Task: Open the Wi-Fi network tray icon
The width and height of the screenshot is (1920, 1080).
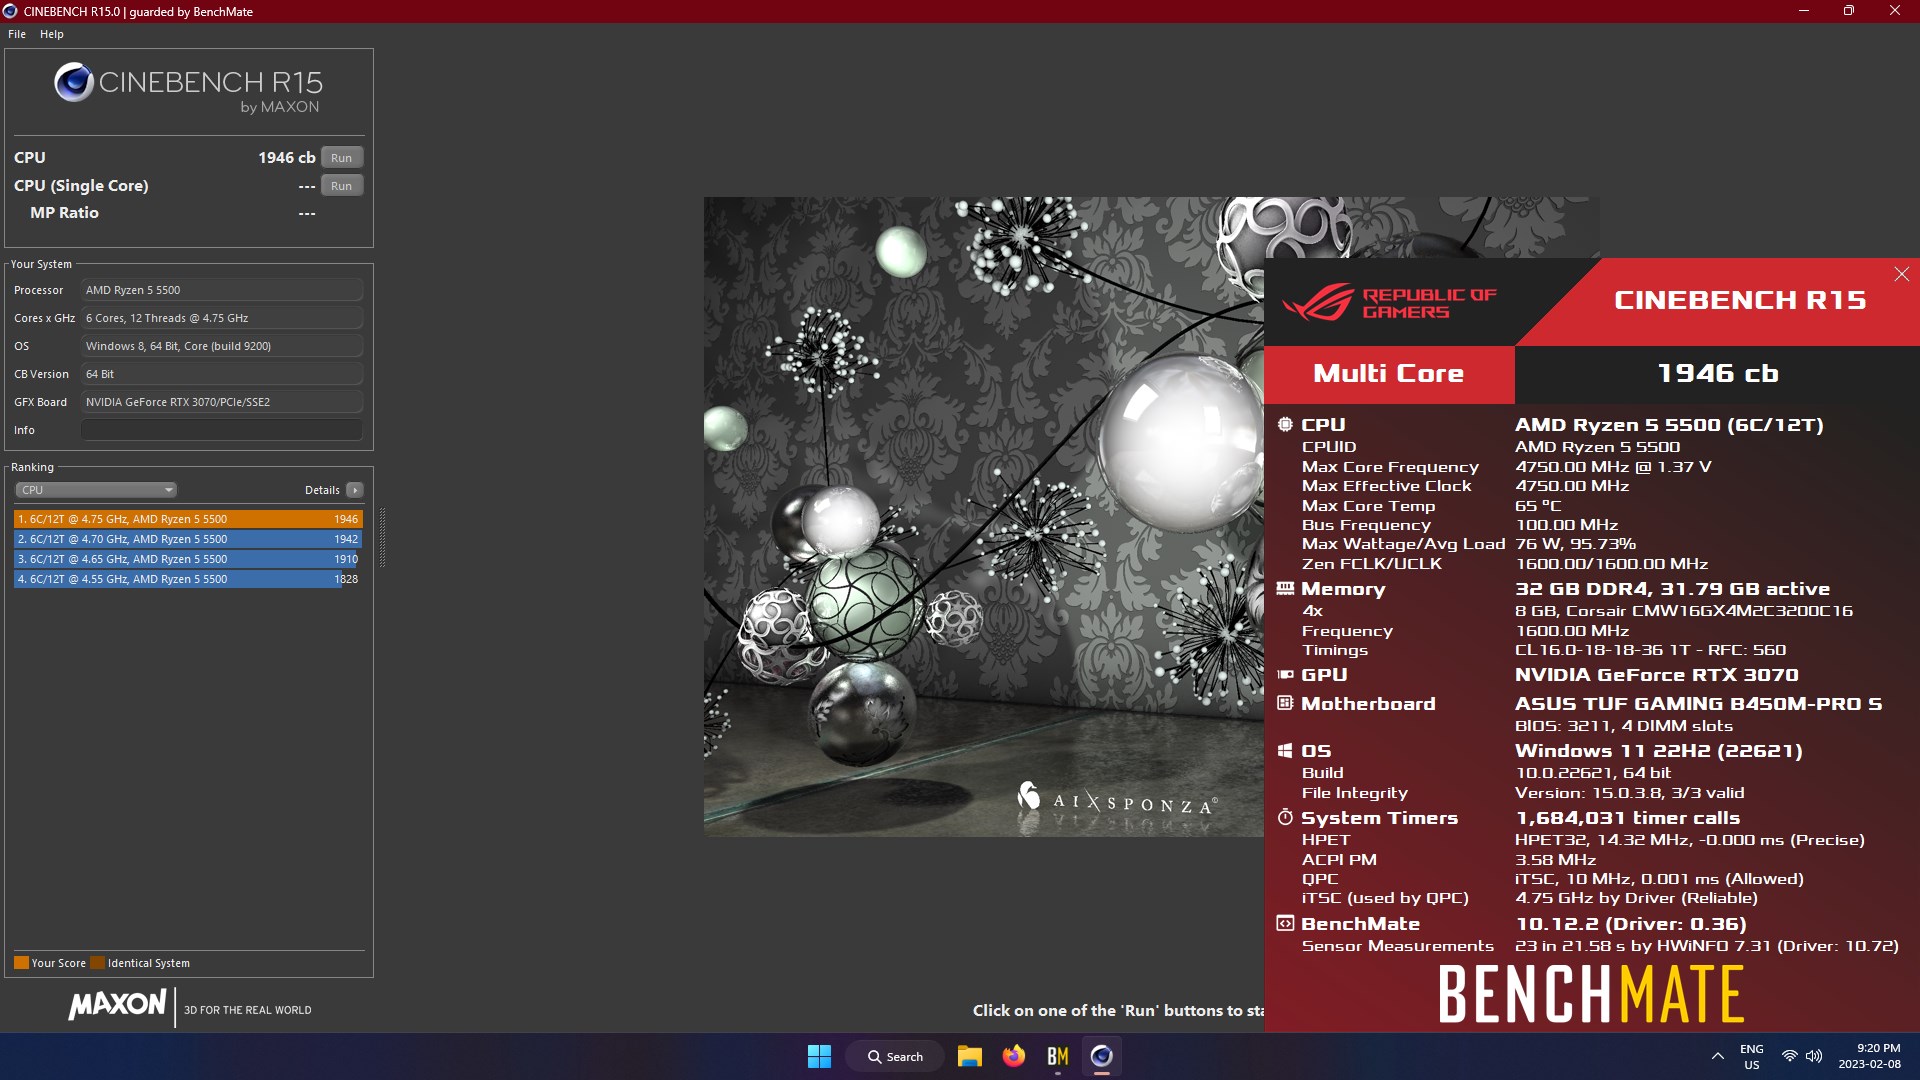Action: (1790, 1057)
